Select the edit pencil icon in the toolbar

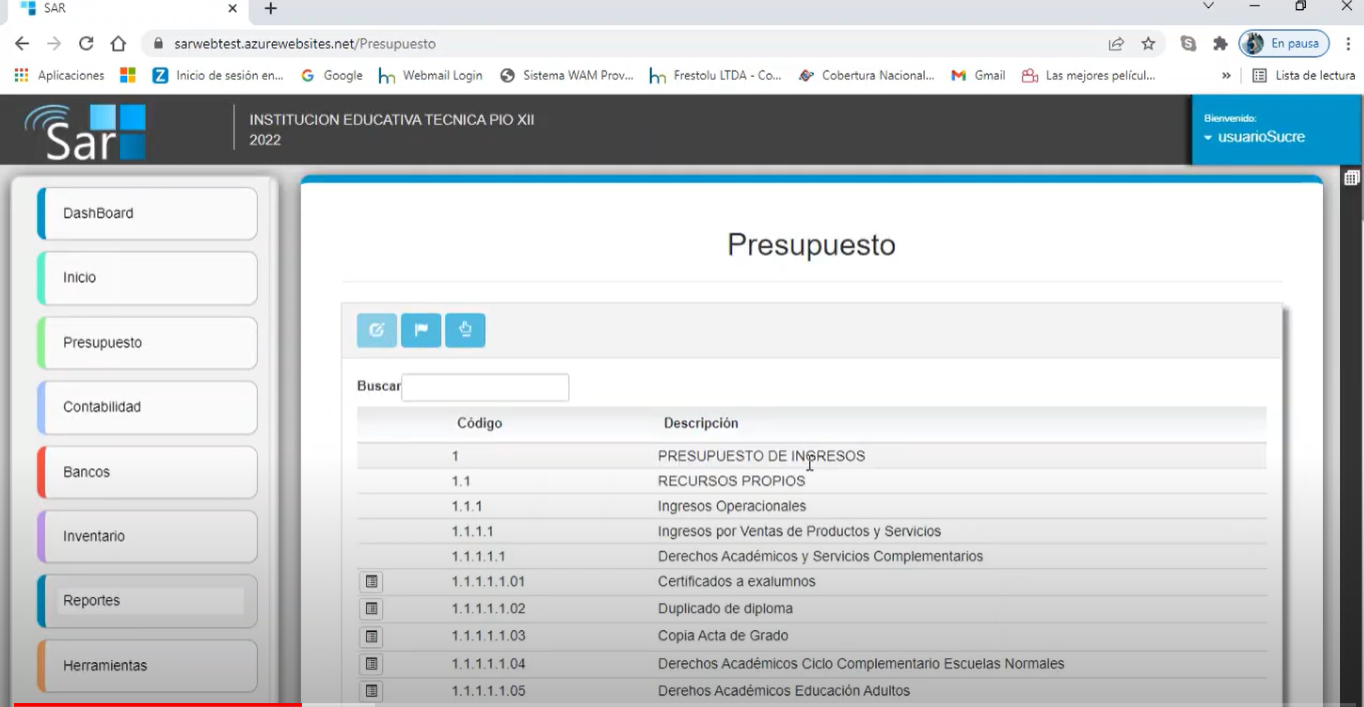point(376,330)
